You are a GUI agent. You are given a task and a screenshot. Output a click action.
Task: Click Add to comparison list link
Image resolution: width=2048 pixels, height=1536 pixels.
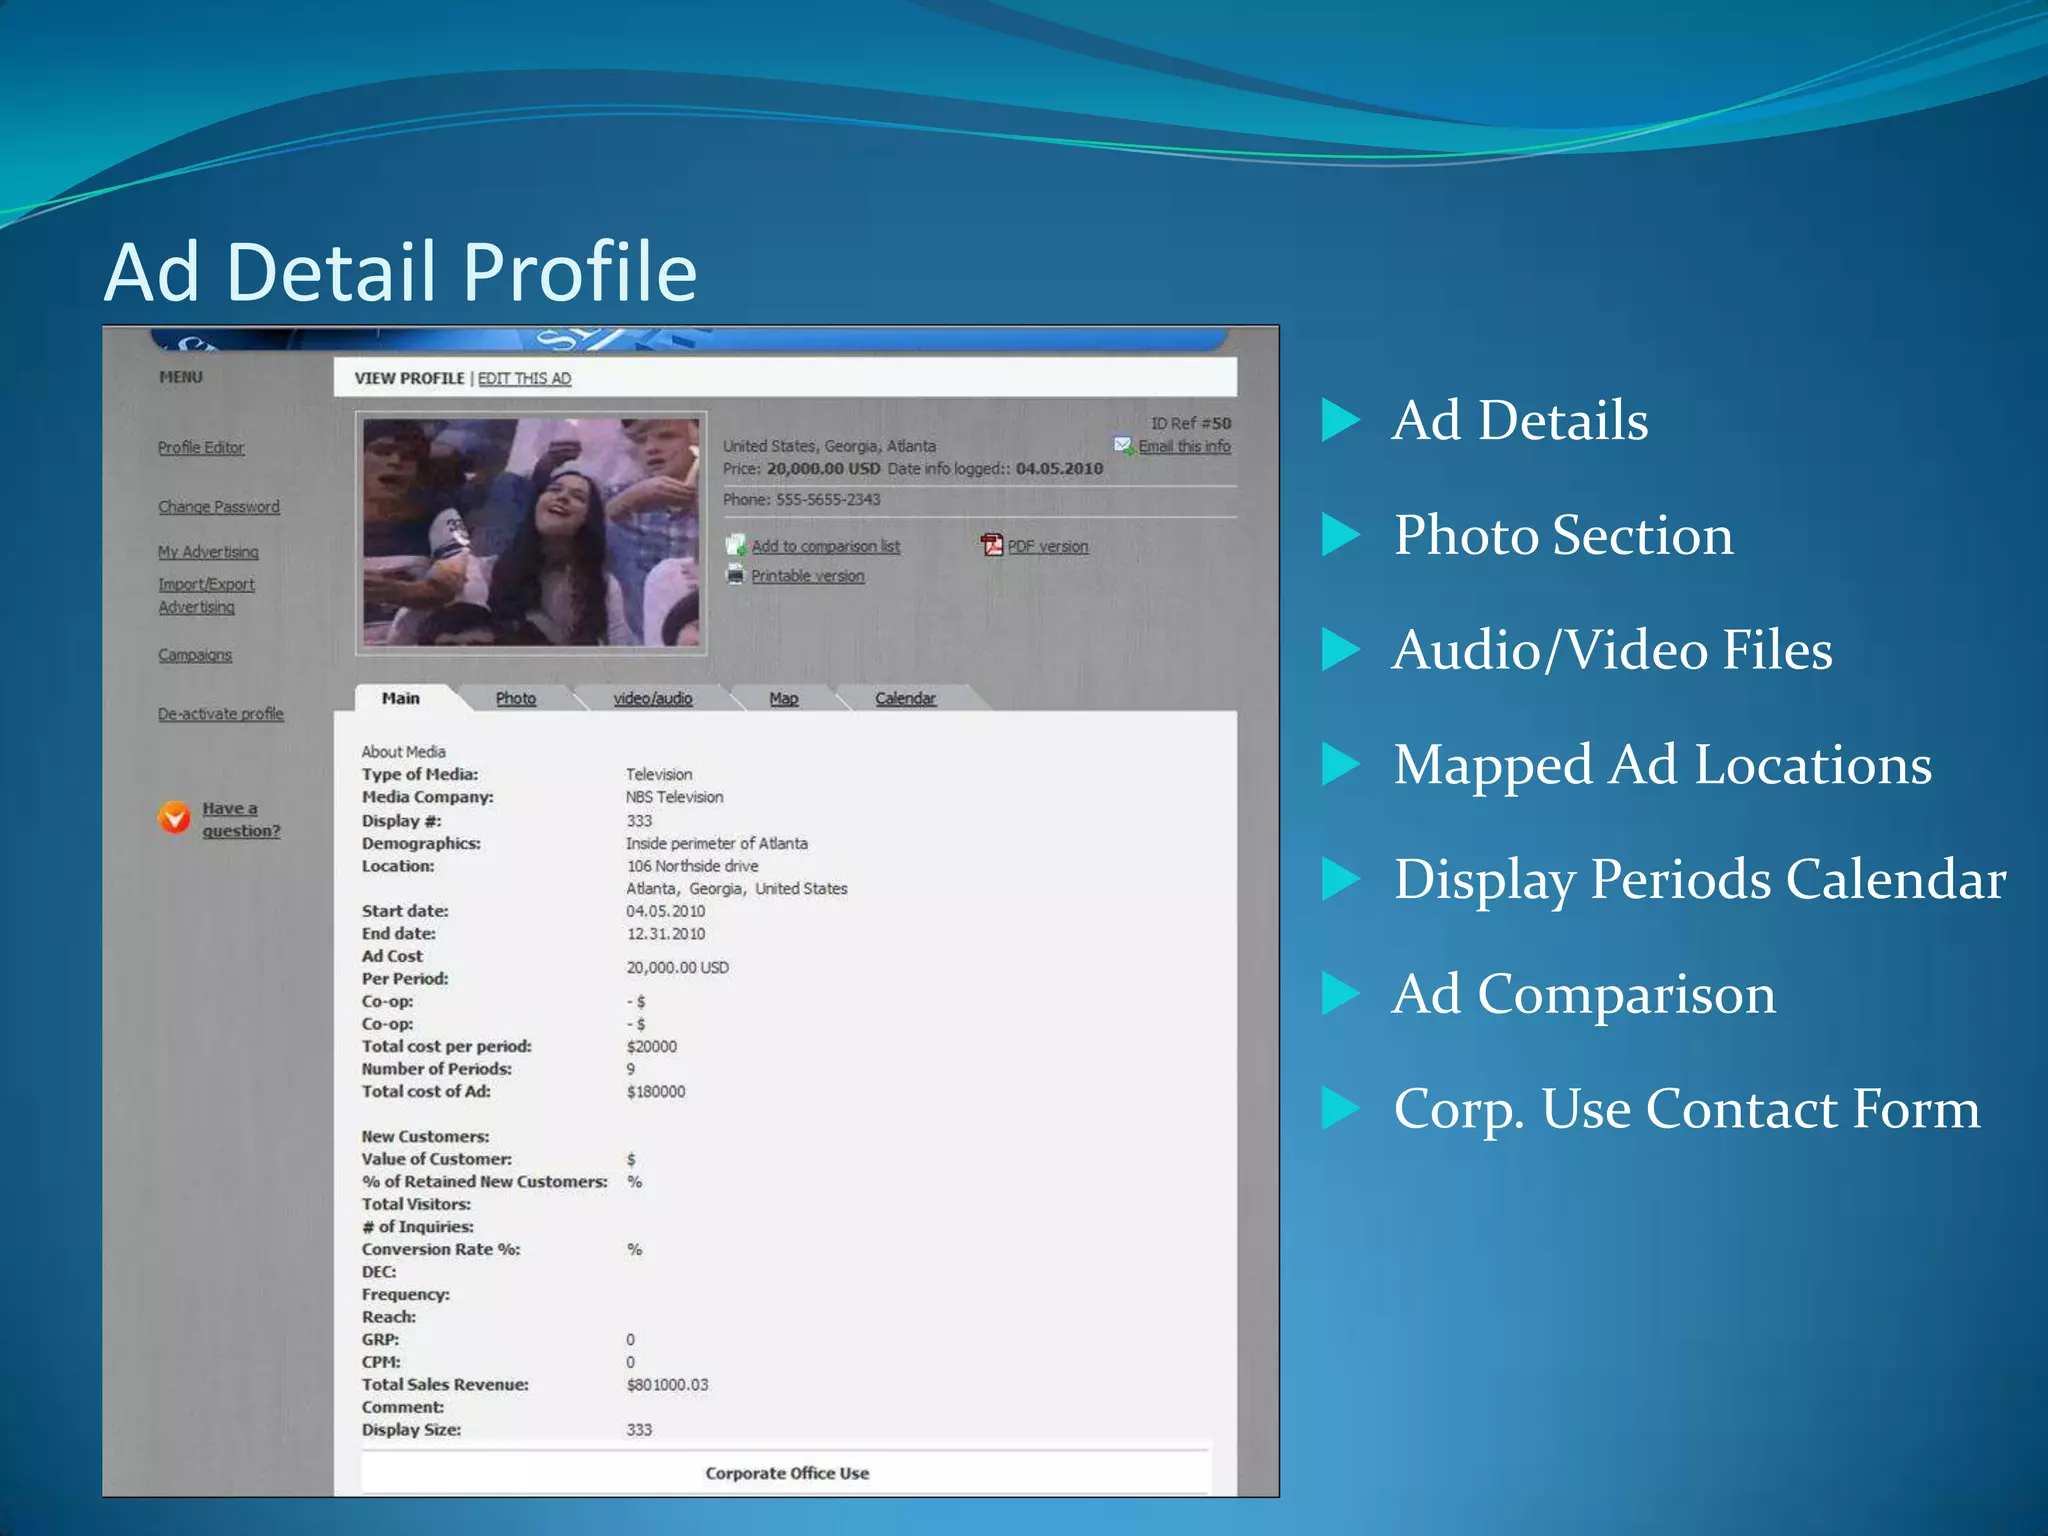[x=826, y=546]
